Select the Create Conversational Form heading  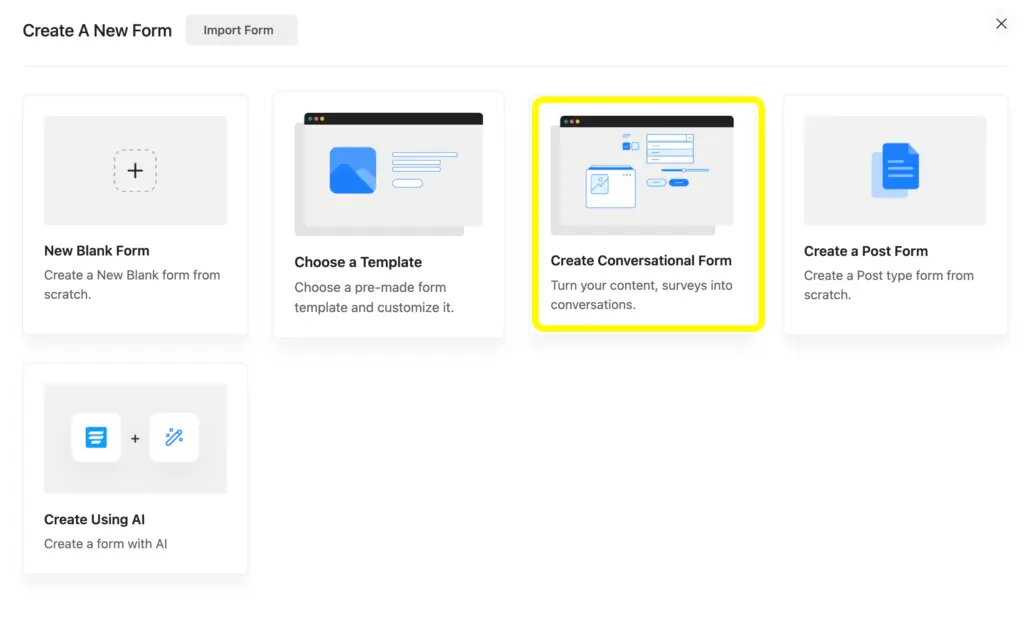(641, 261)
